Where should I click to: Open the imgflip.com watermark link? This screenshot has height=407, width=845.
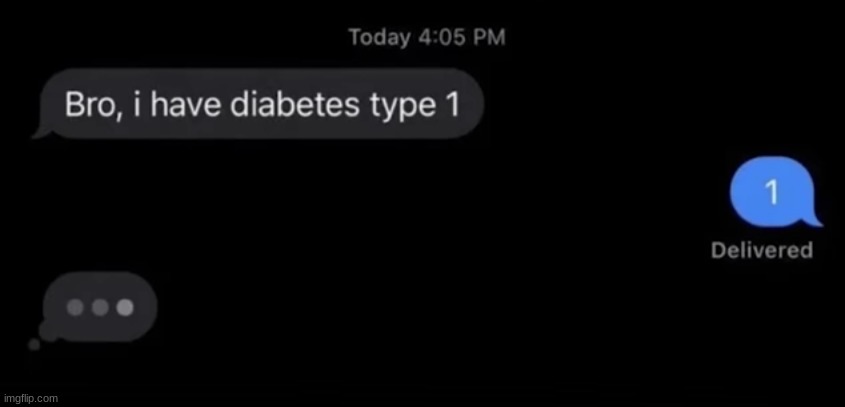pos(29,399)
